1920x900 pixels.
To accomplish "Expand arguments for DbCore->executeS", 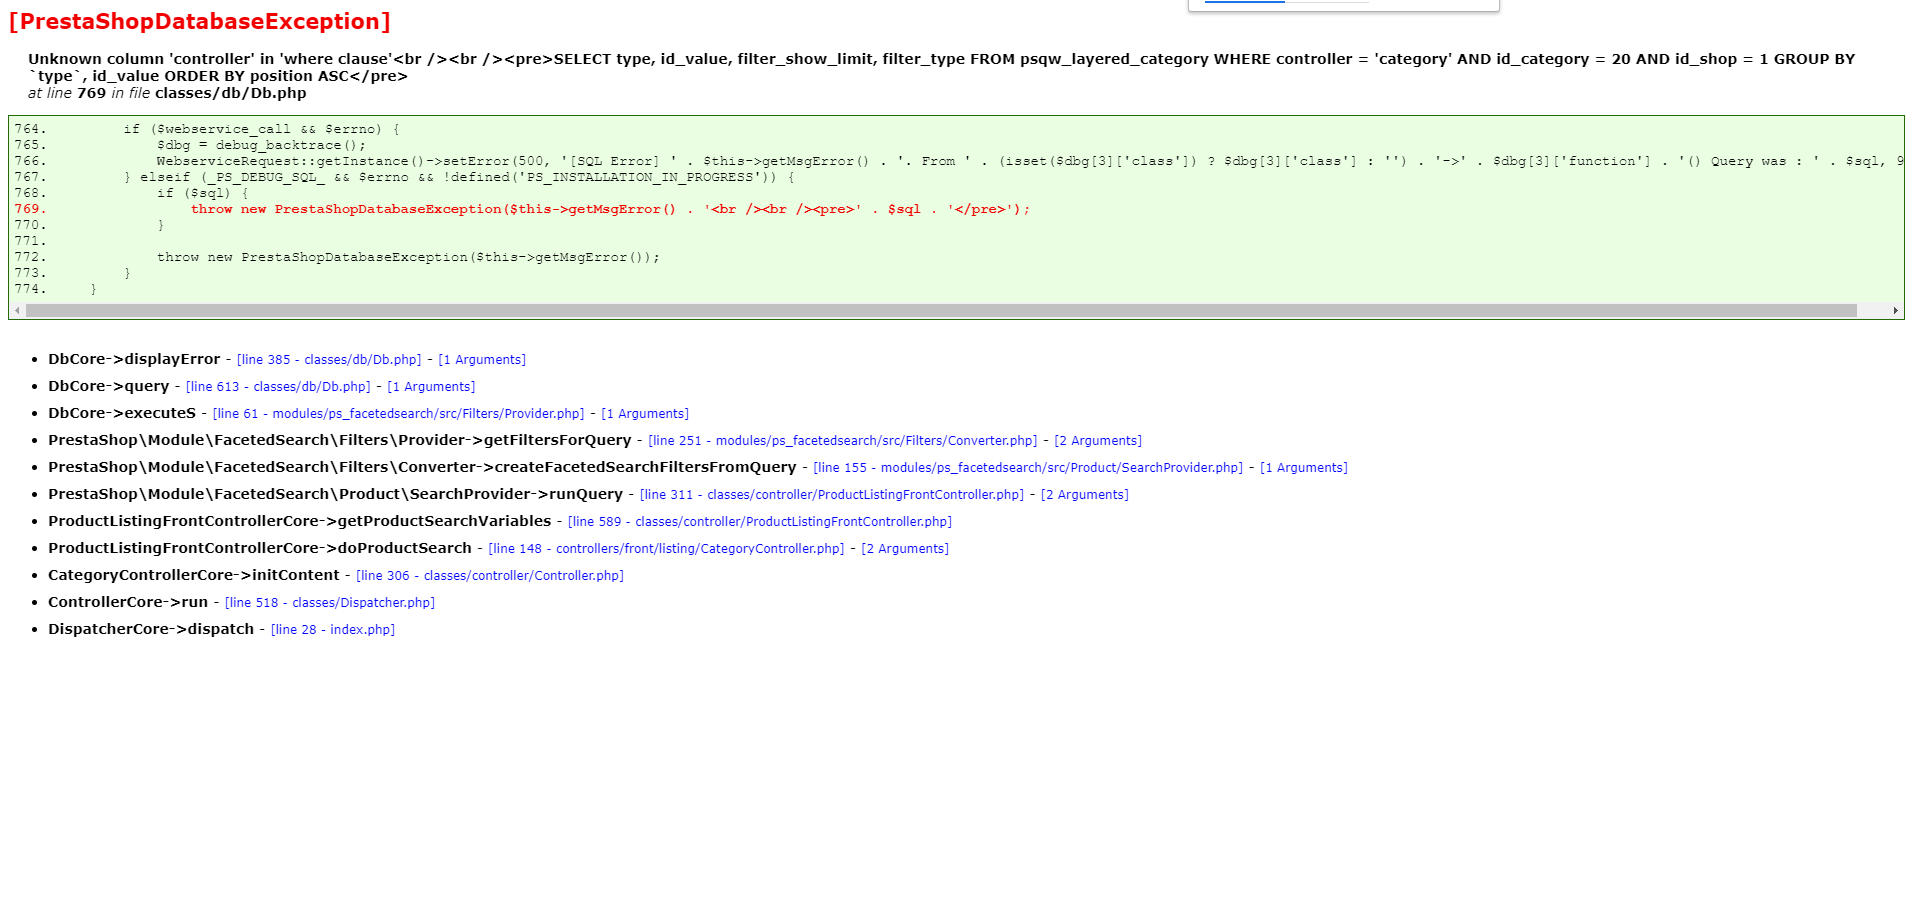I will (x=645, y=414).
